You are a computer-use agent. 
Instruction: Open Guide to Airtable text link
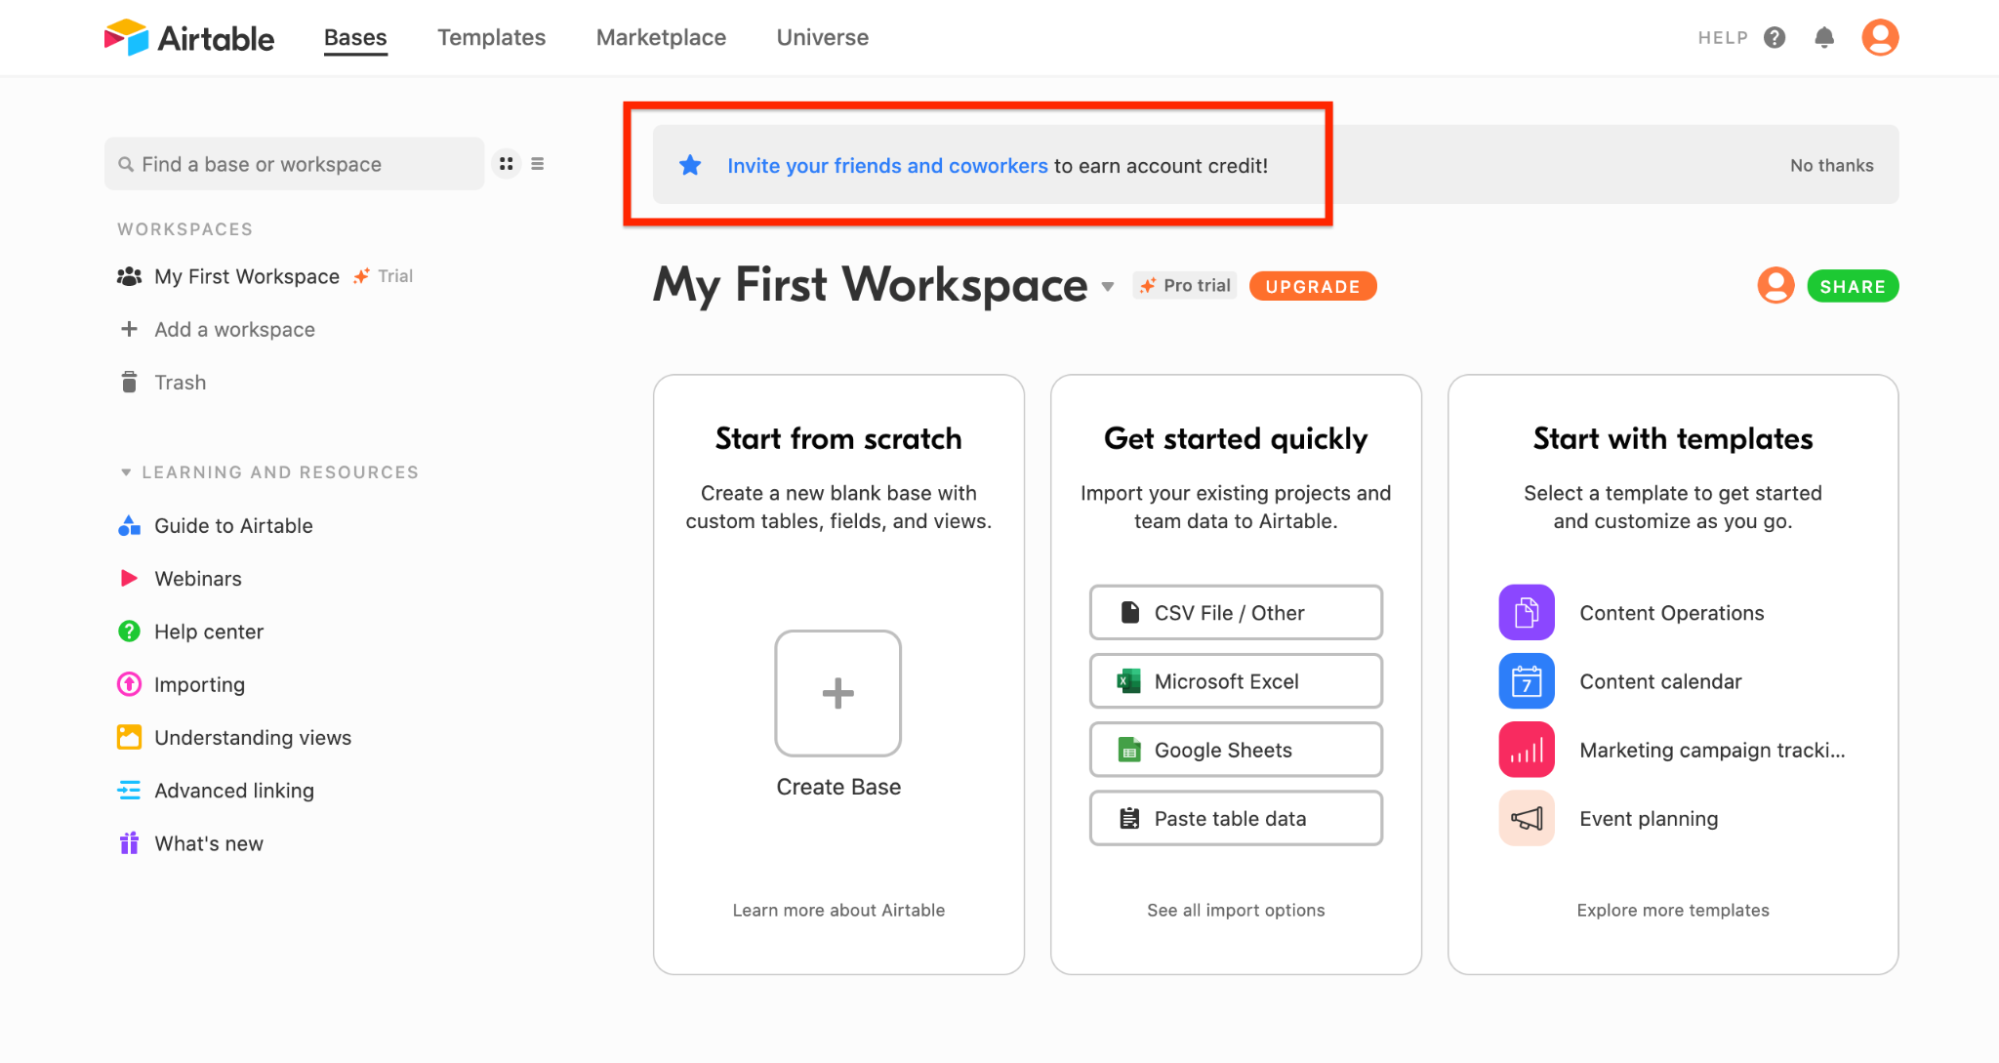pos(233,525)
